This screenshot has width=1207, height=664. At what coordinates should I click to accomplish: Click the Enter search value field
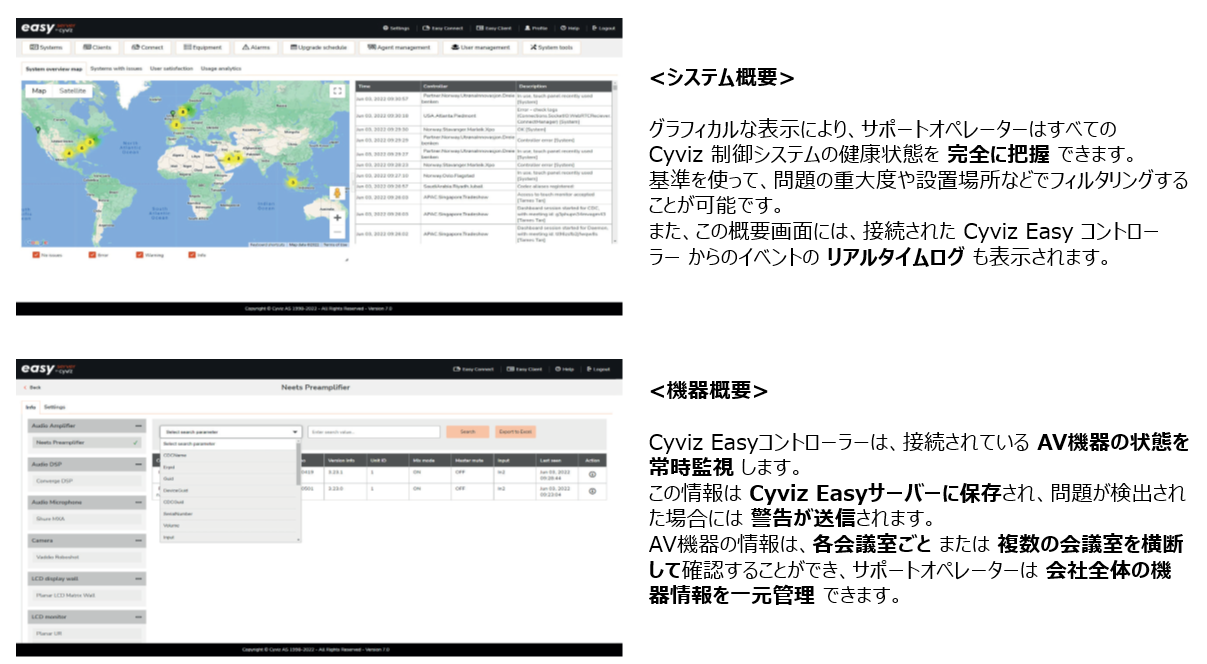coord(373,432)
